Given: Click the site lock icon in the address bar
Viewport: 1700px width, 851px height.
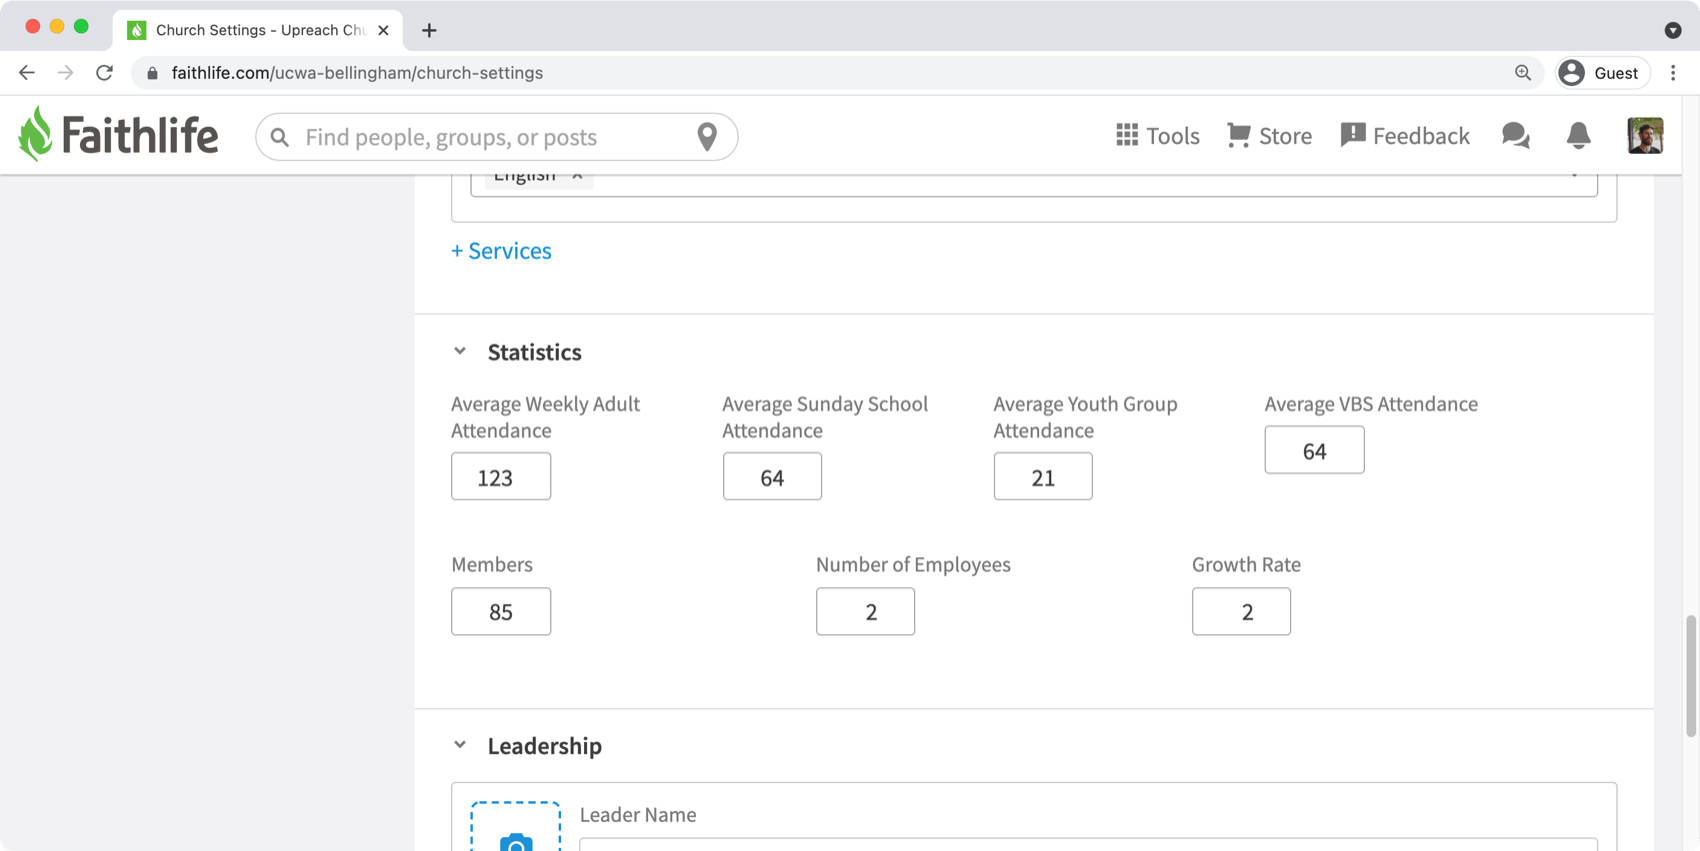Looking at the screenshot, I should tap(152, 73).
